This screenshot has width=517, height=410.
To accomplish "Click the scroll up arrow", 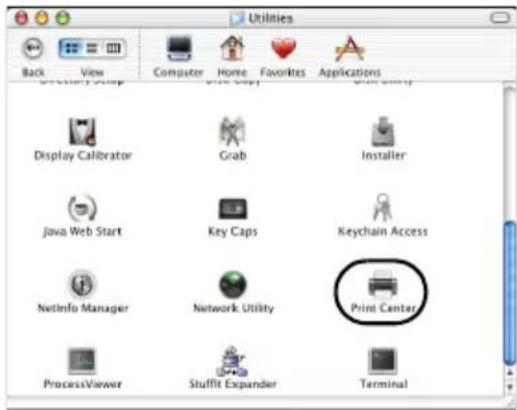I will (510, 373).
